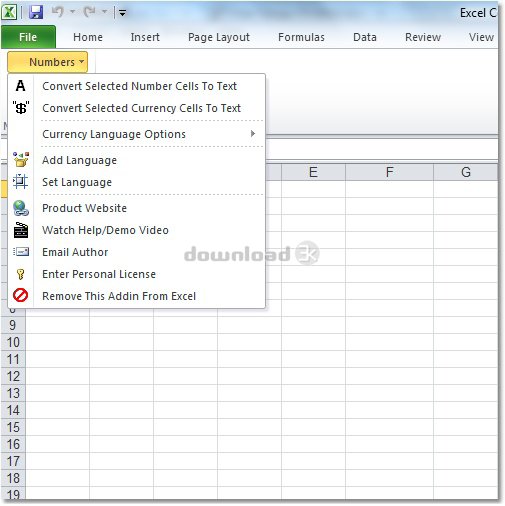Click the Undo arrow icon
505x506 pixels.
58,12
